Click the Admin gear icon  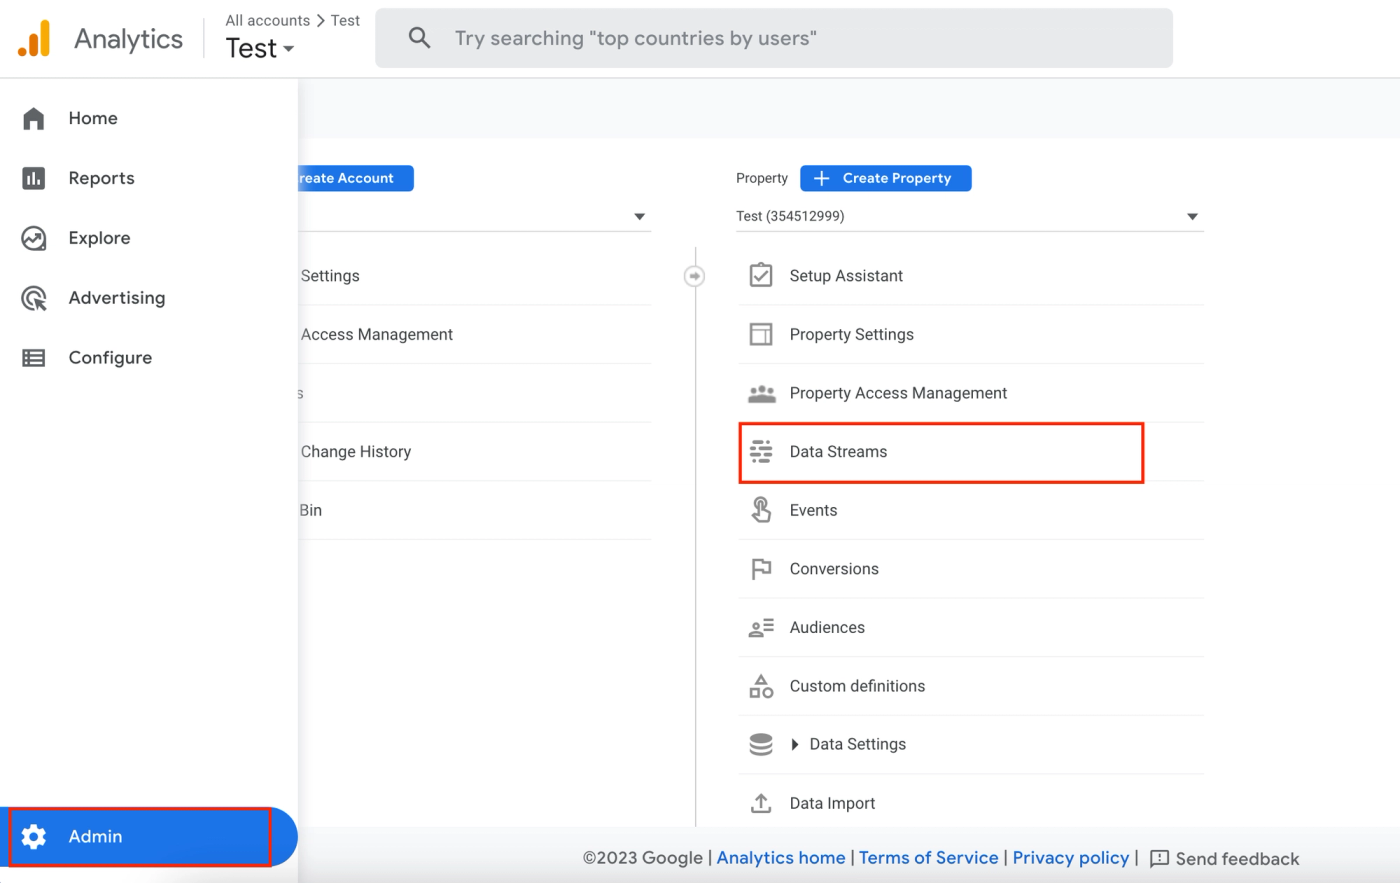(x=34, y=836)
